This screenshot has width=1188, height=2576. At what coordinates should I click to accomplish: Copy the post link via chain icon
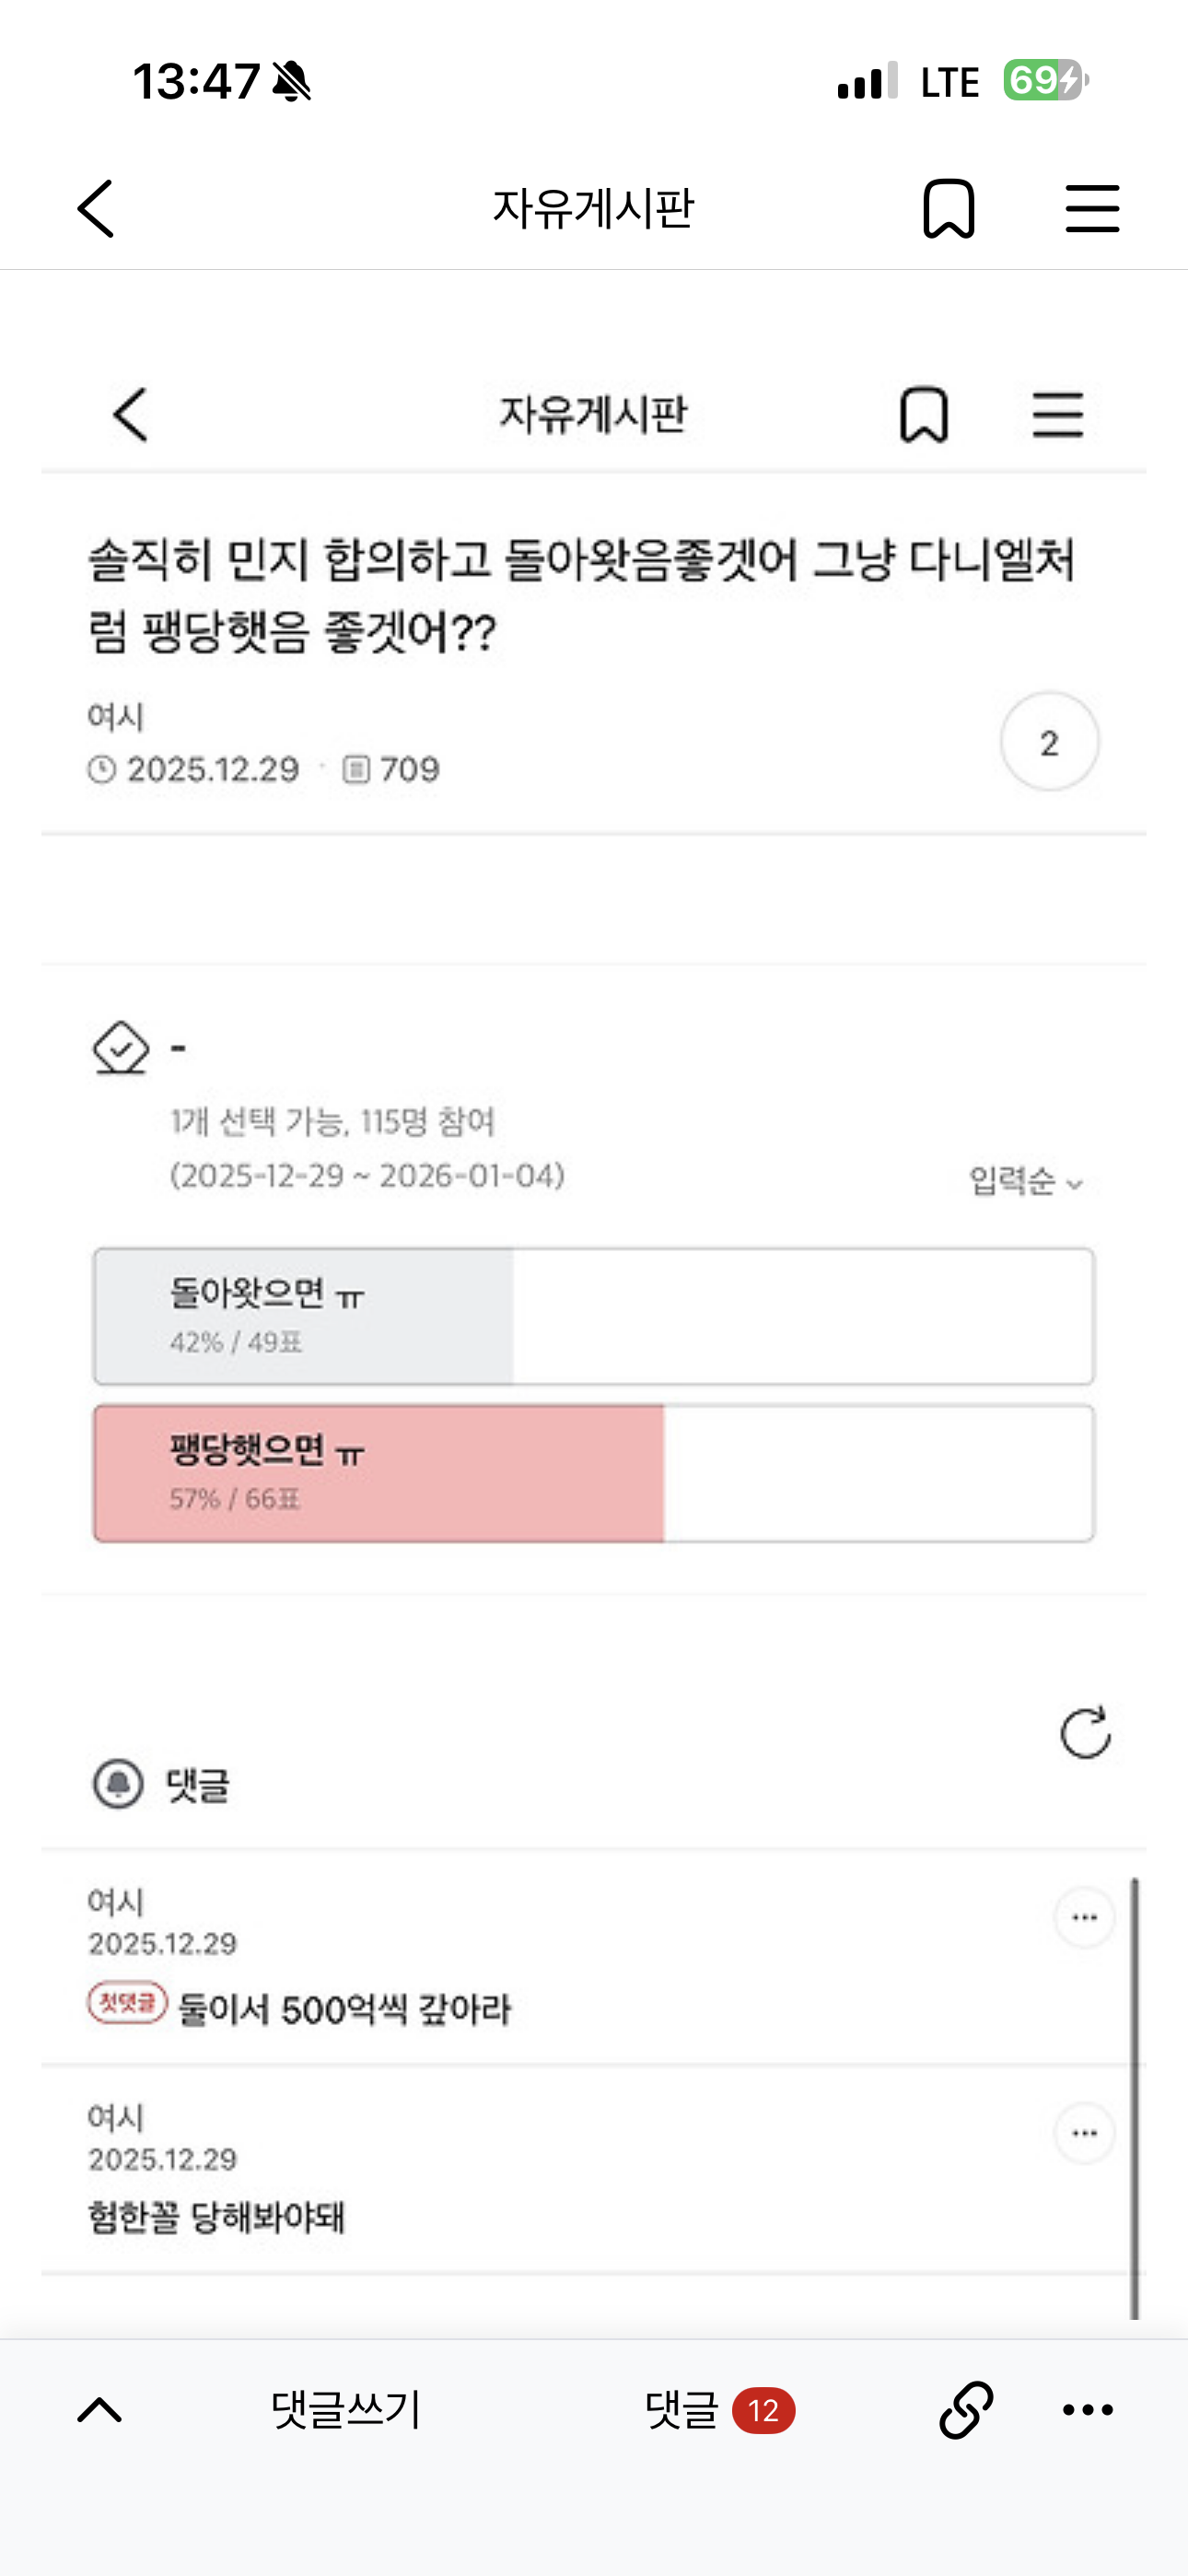pos(966,2410)
